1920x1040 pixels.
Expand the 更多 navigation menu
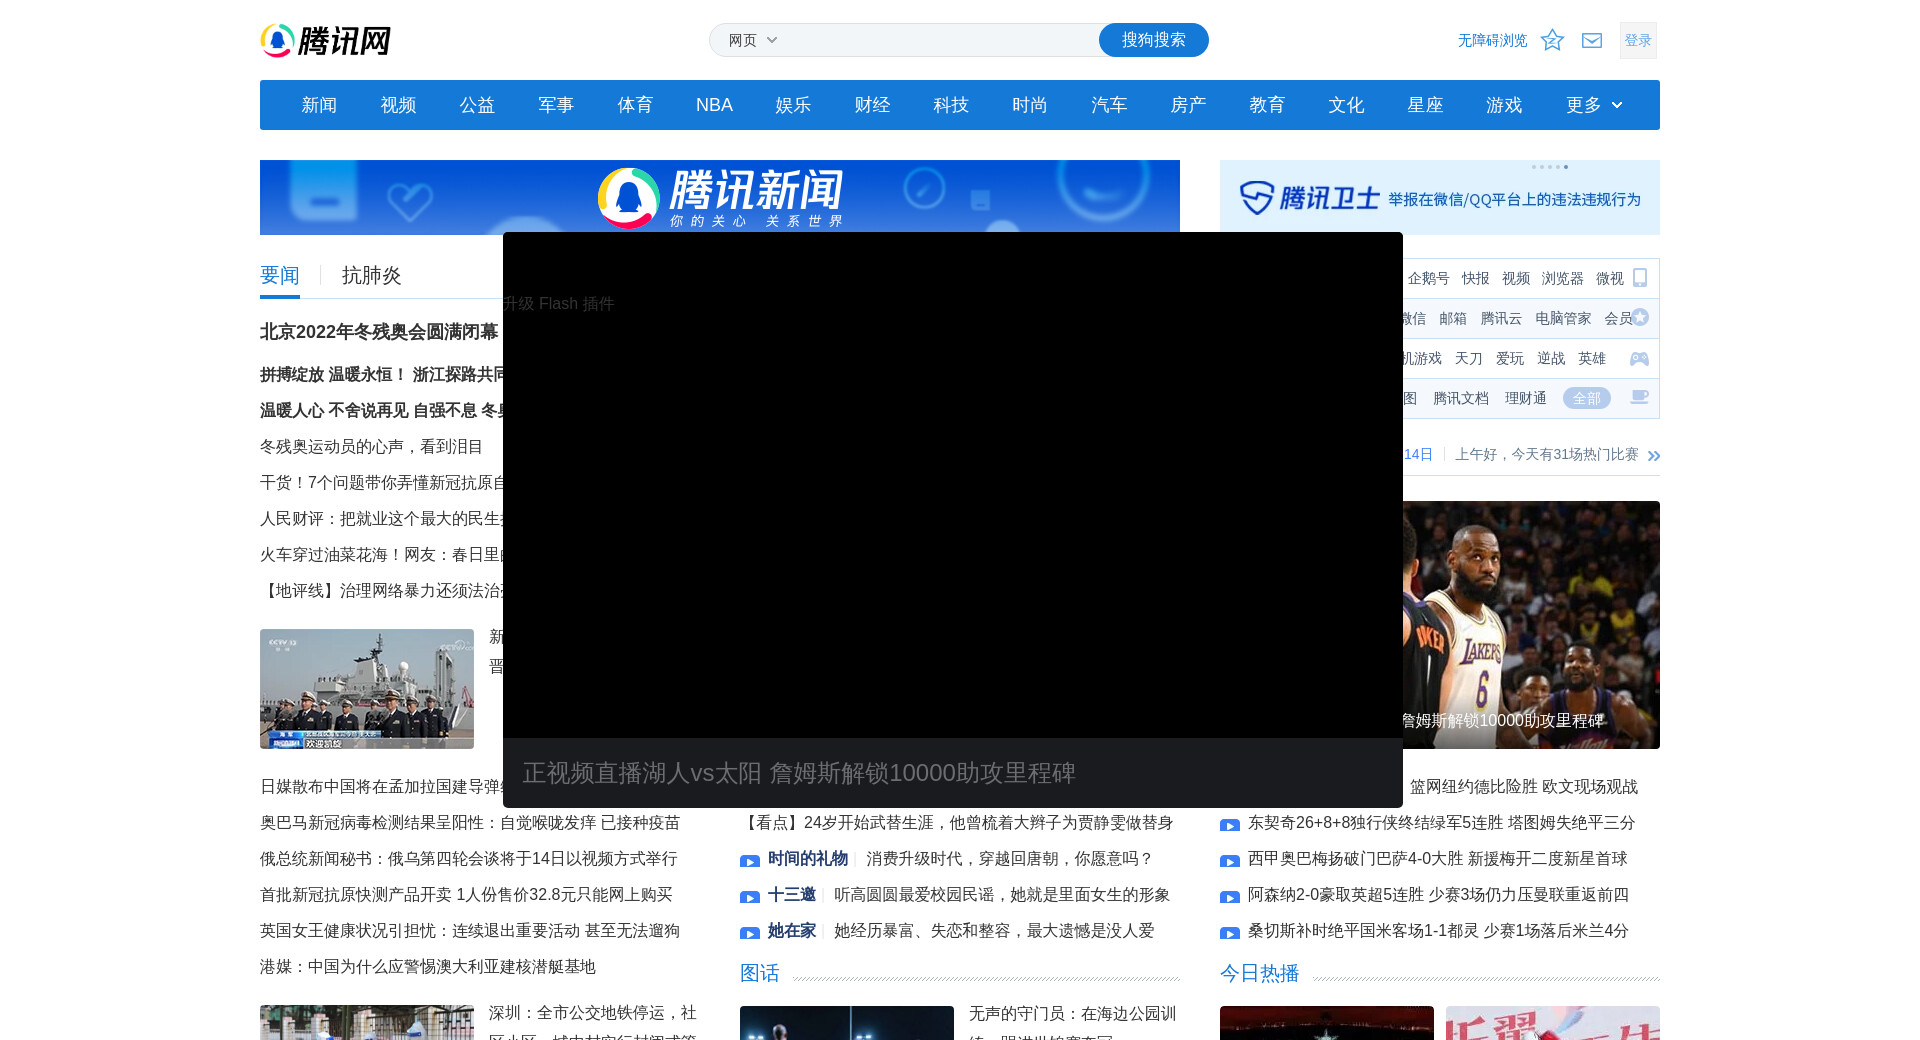1593,105
